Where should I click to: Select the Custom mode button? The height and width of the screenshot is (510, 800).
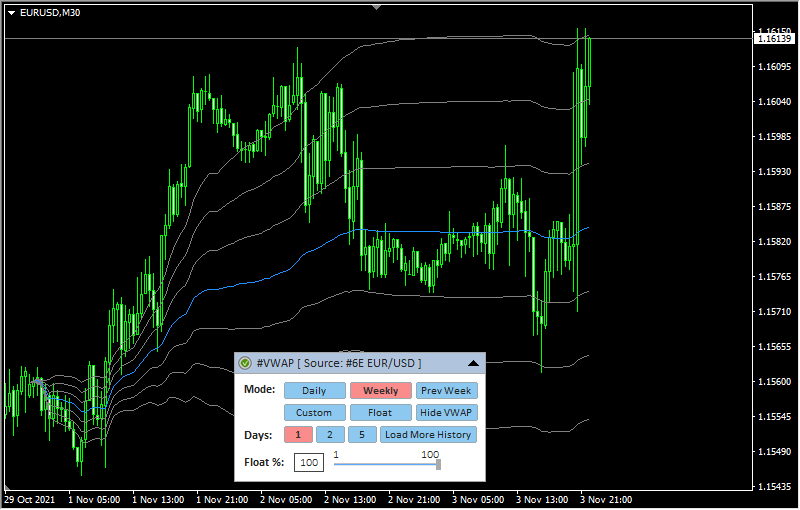(x=314, y=413)
